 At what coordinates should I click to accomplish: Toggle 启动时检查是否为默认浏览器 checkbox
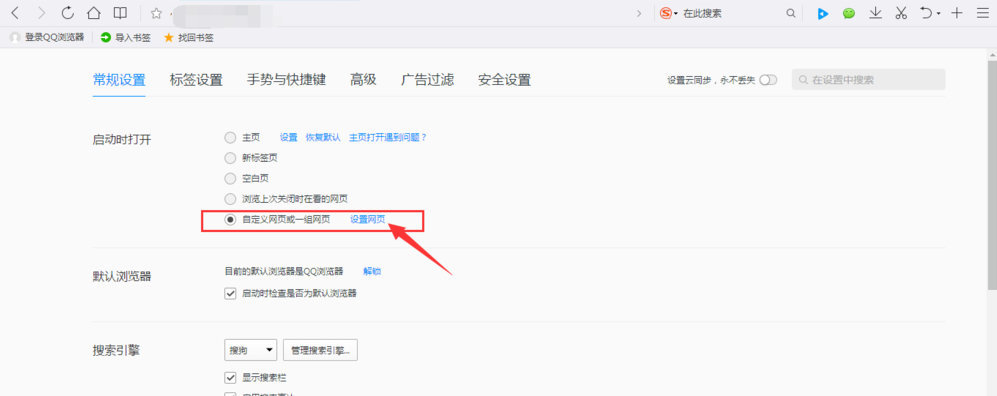[x=230, y=294]
